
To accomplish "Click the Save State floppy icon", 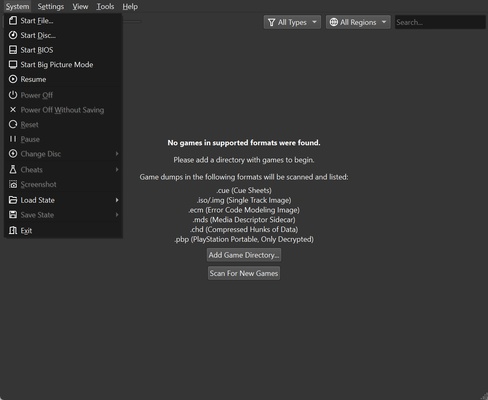I will (13, 215).
